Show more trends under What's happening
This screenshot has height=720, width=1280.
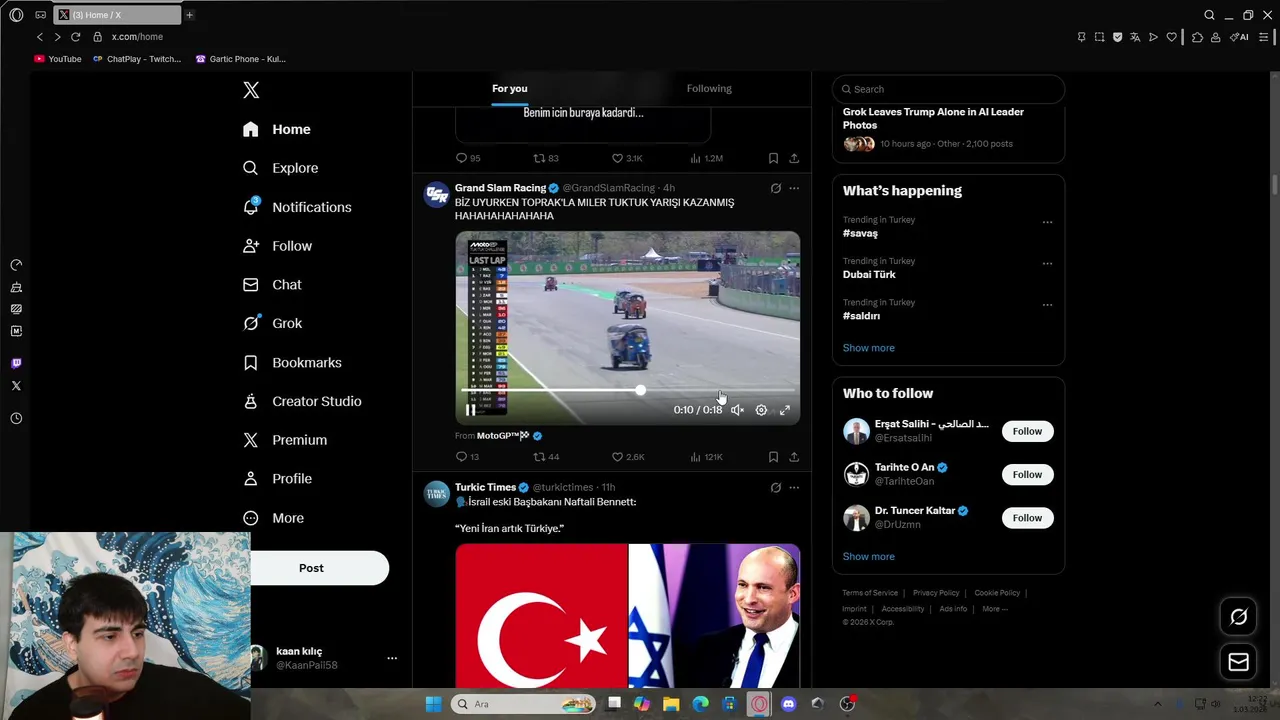[868, 348]
